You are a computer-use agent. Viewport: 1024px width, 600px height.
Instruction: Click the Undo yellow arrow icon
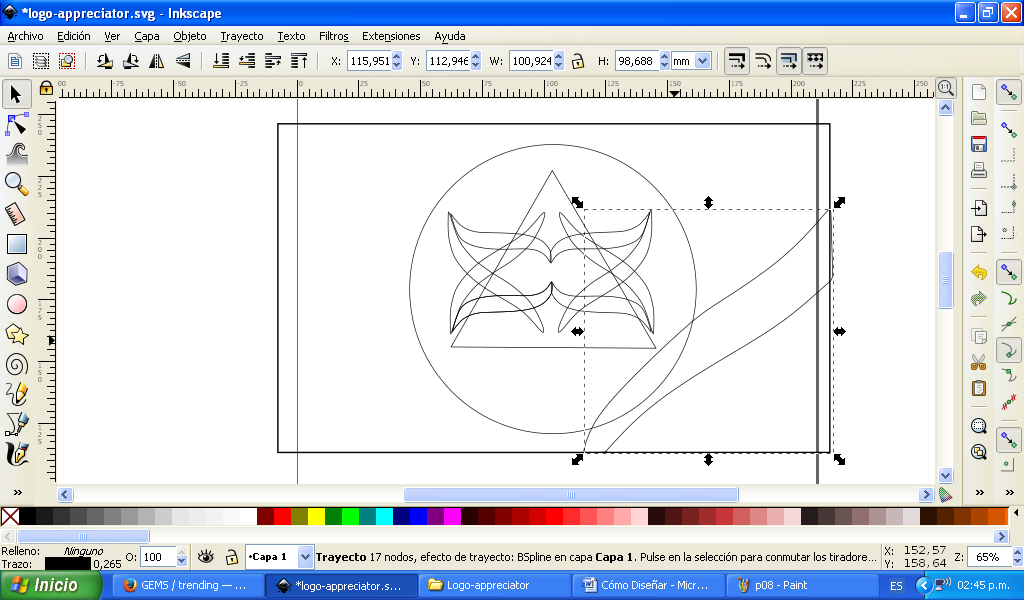[978, 272]
